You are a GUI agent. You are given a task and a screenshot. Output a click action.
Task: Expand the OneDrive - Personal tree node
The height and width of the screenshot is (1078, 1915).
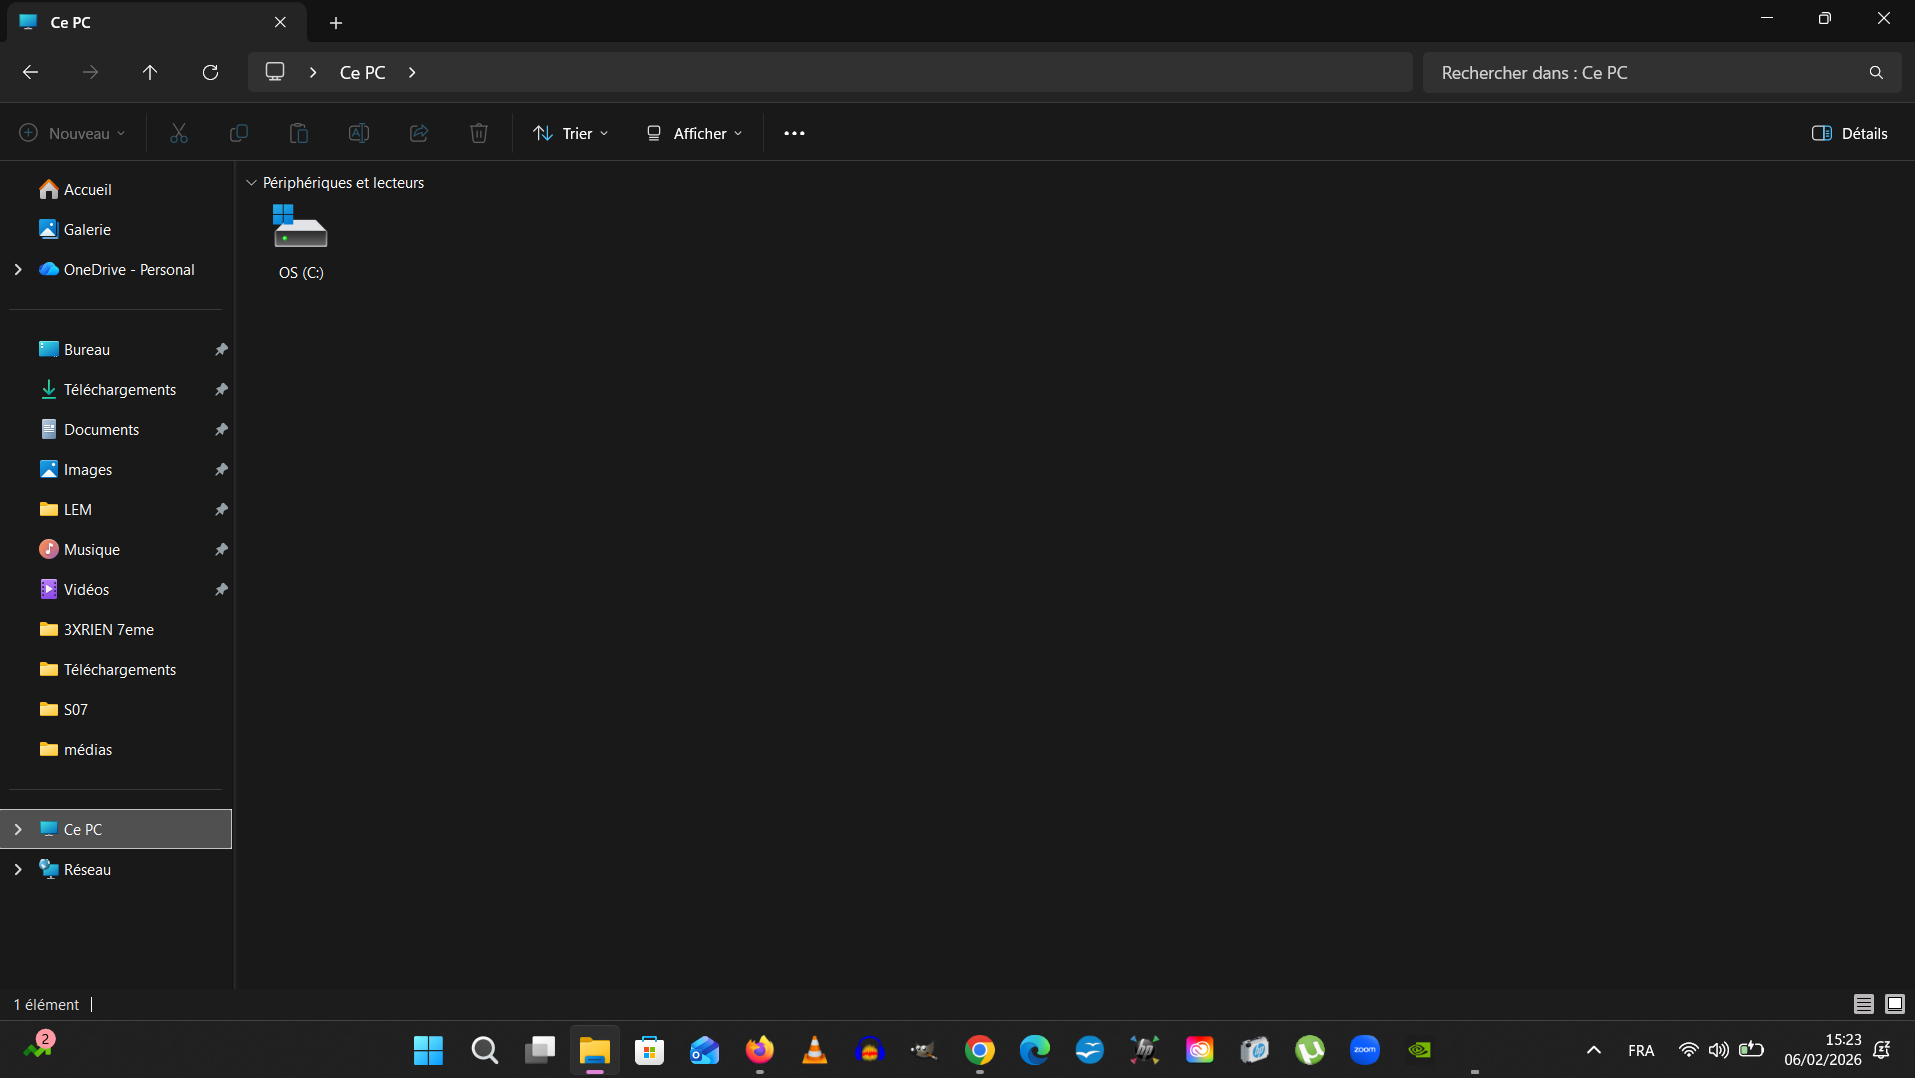pos(18,269)
